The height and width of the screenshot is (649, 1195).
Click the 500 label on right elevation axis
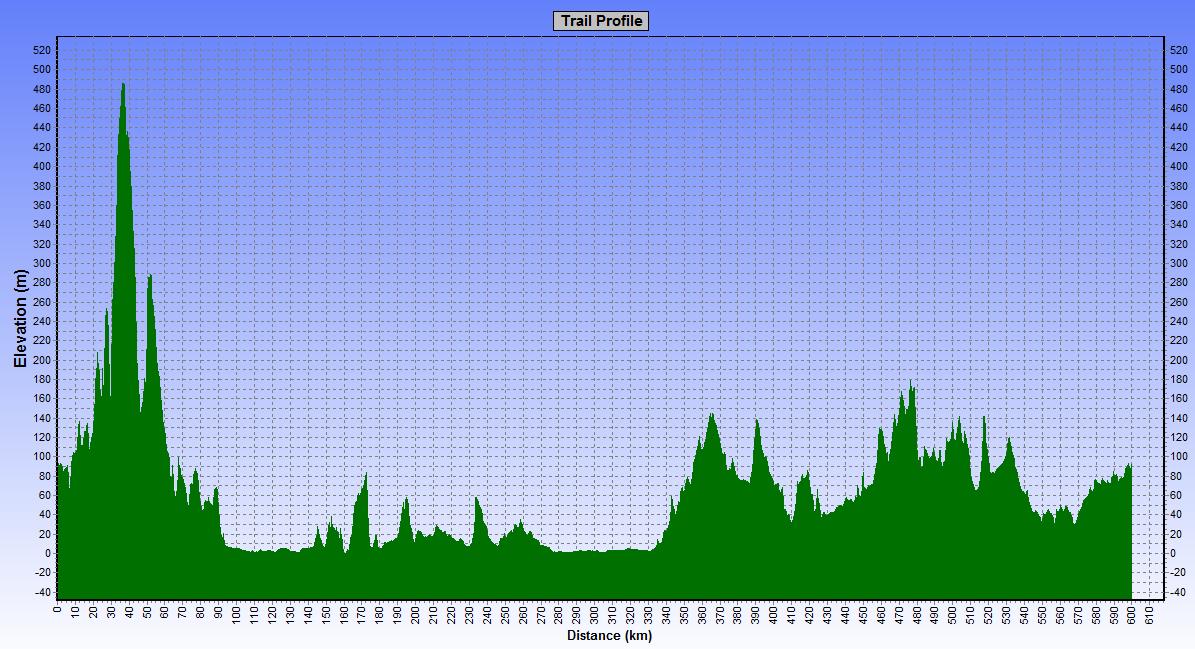coord(1179,69)
